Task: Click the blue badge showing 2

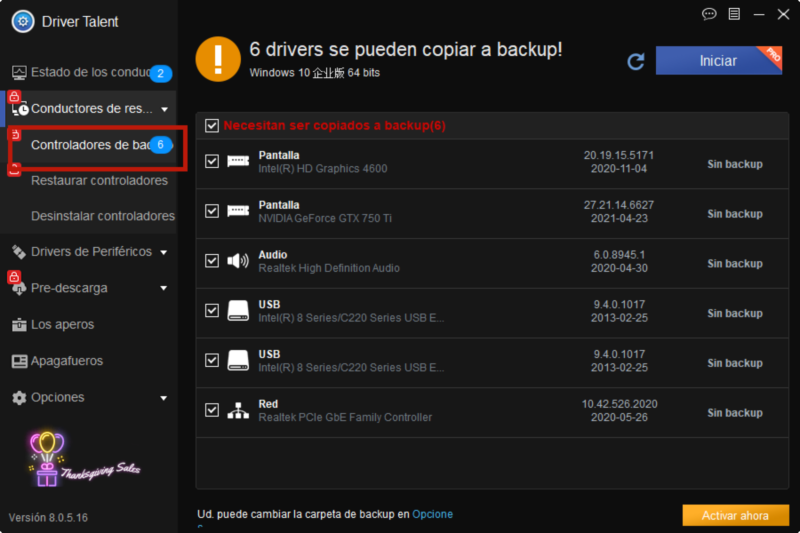Action: click(161, 73)
